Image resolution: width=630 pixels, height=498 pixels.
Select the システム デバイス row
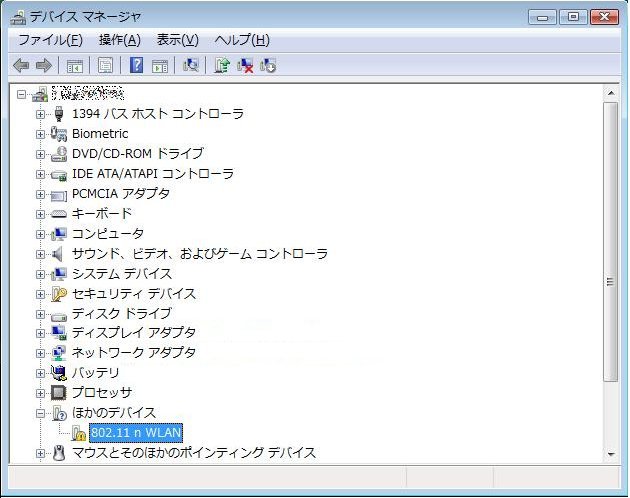(122, 274)
